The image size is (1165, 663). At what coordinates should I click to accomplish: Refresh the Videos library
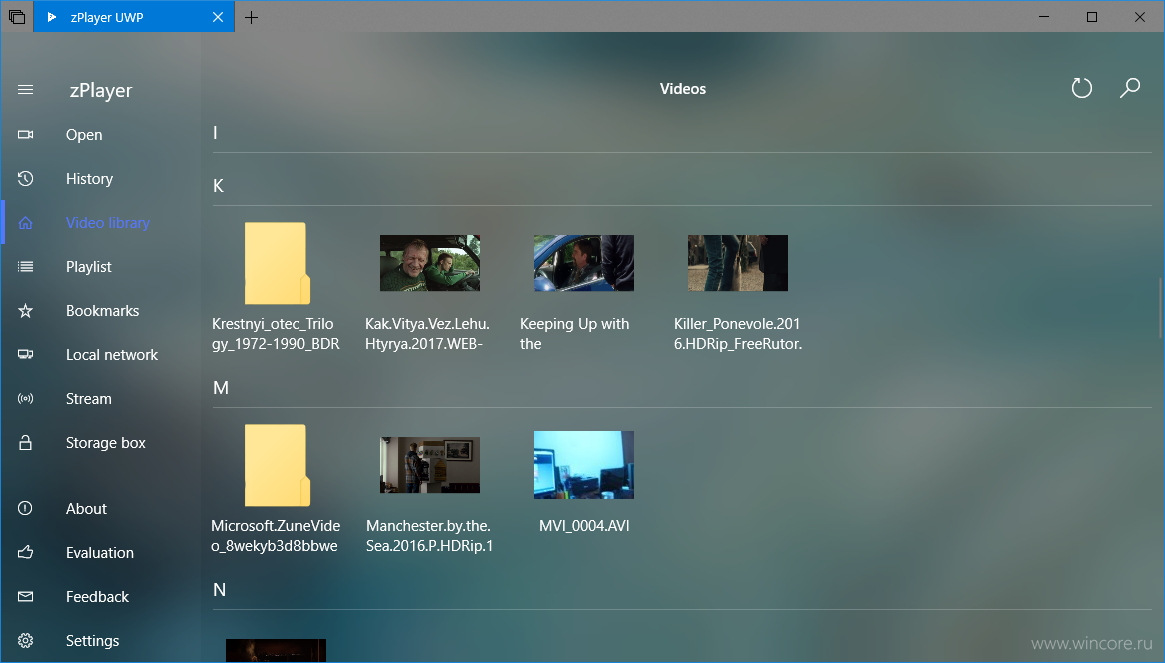[1082, 88]
